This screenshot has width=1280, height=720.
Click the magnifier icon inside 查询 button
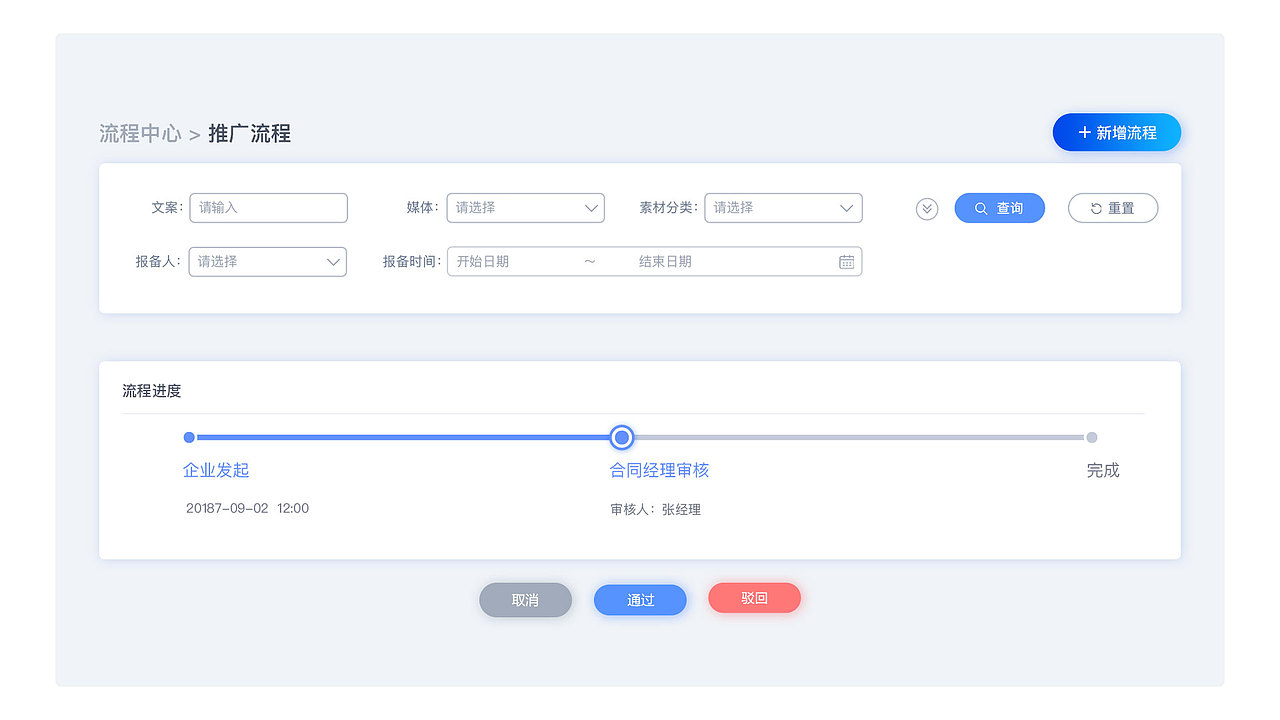tap(981, 208)
